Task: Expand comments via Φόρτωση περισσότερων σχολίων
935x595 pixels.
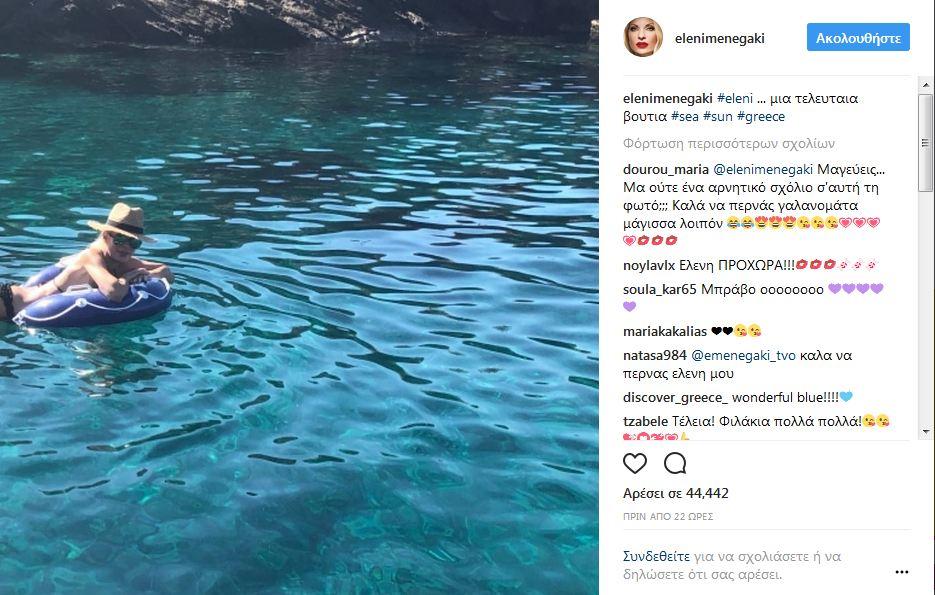Action: pos(728,143)
